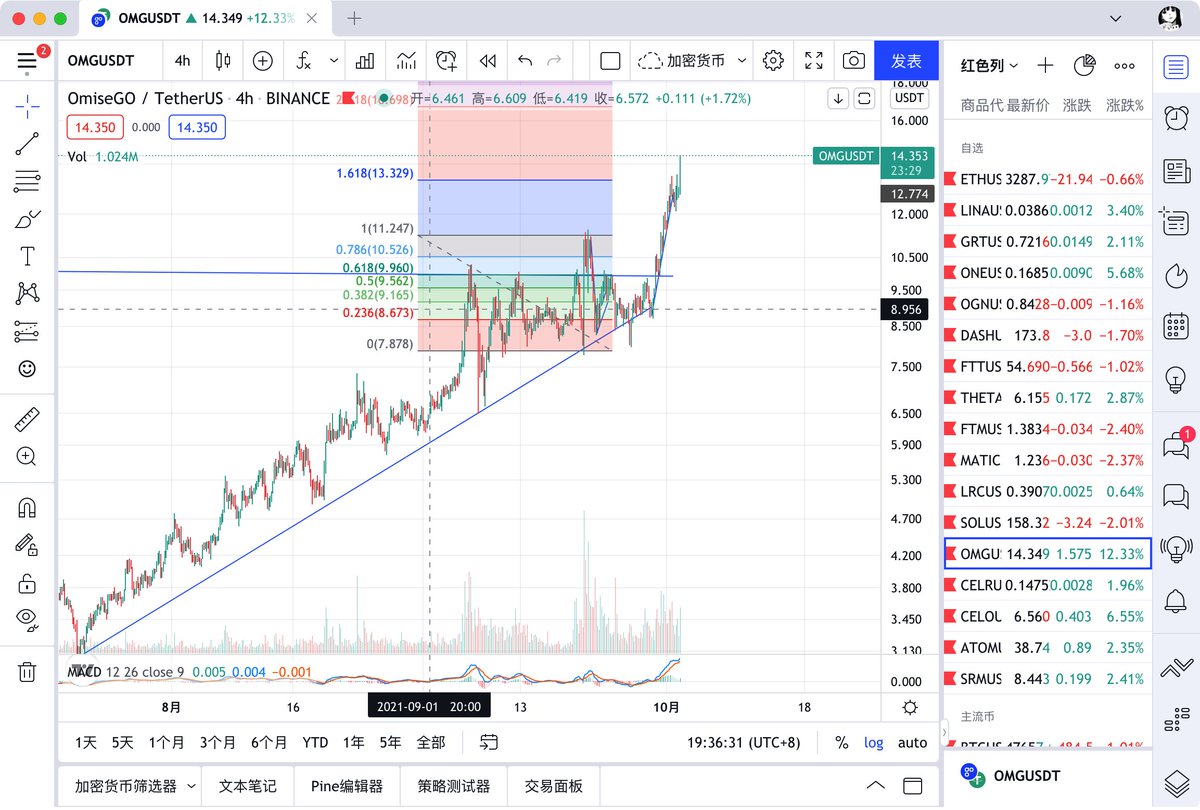Create an alert with the alarm clock
This screenshot has height=810, width=1200.
[447, 61]
